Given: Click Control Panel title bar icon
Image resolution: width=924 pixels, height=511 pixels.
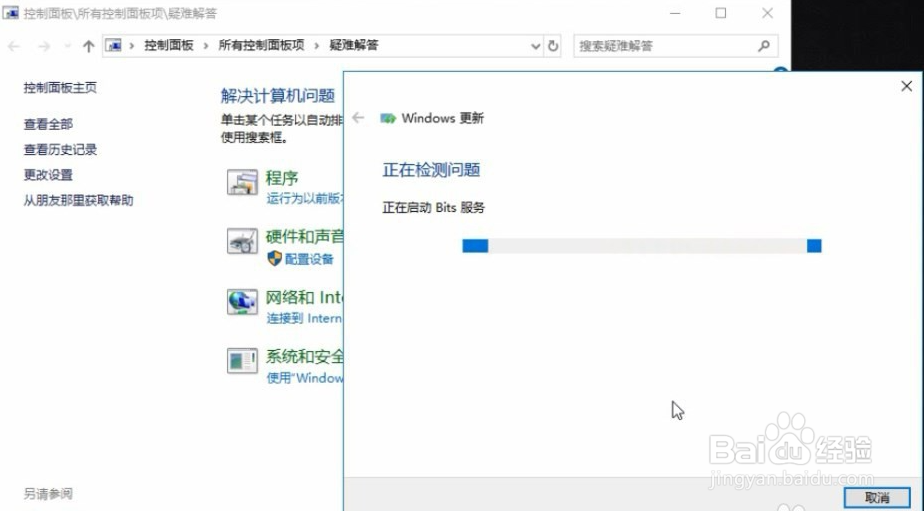Looking at the screenshot, I should [x=11, y=12].
